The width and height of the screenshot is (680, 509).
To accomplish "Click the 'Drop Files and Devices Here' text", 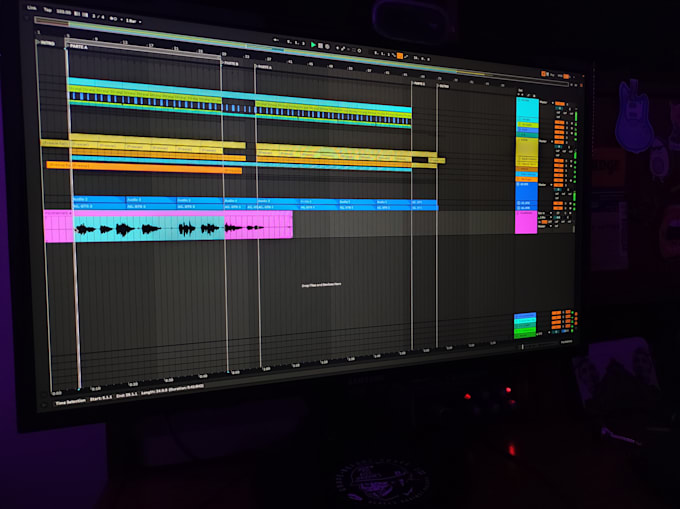I will pyautogui.click(x=321, y=285).
